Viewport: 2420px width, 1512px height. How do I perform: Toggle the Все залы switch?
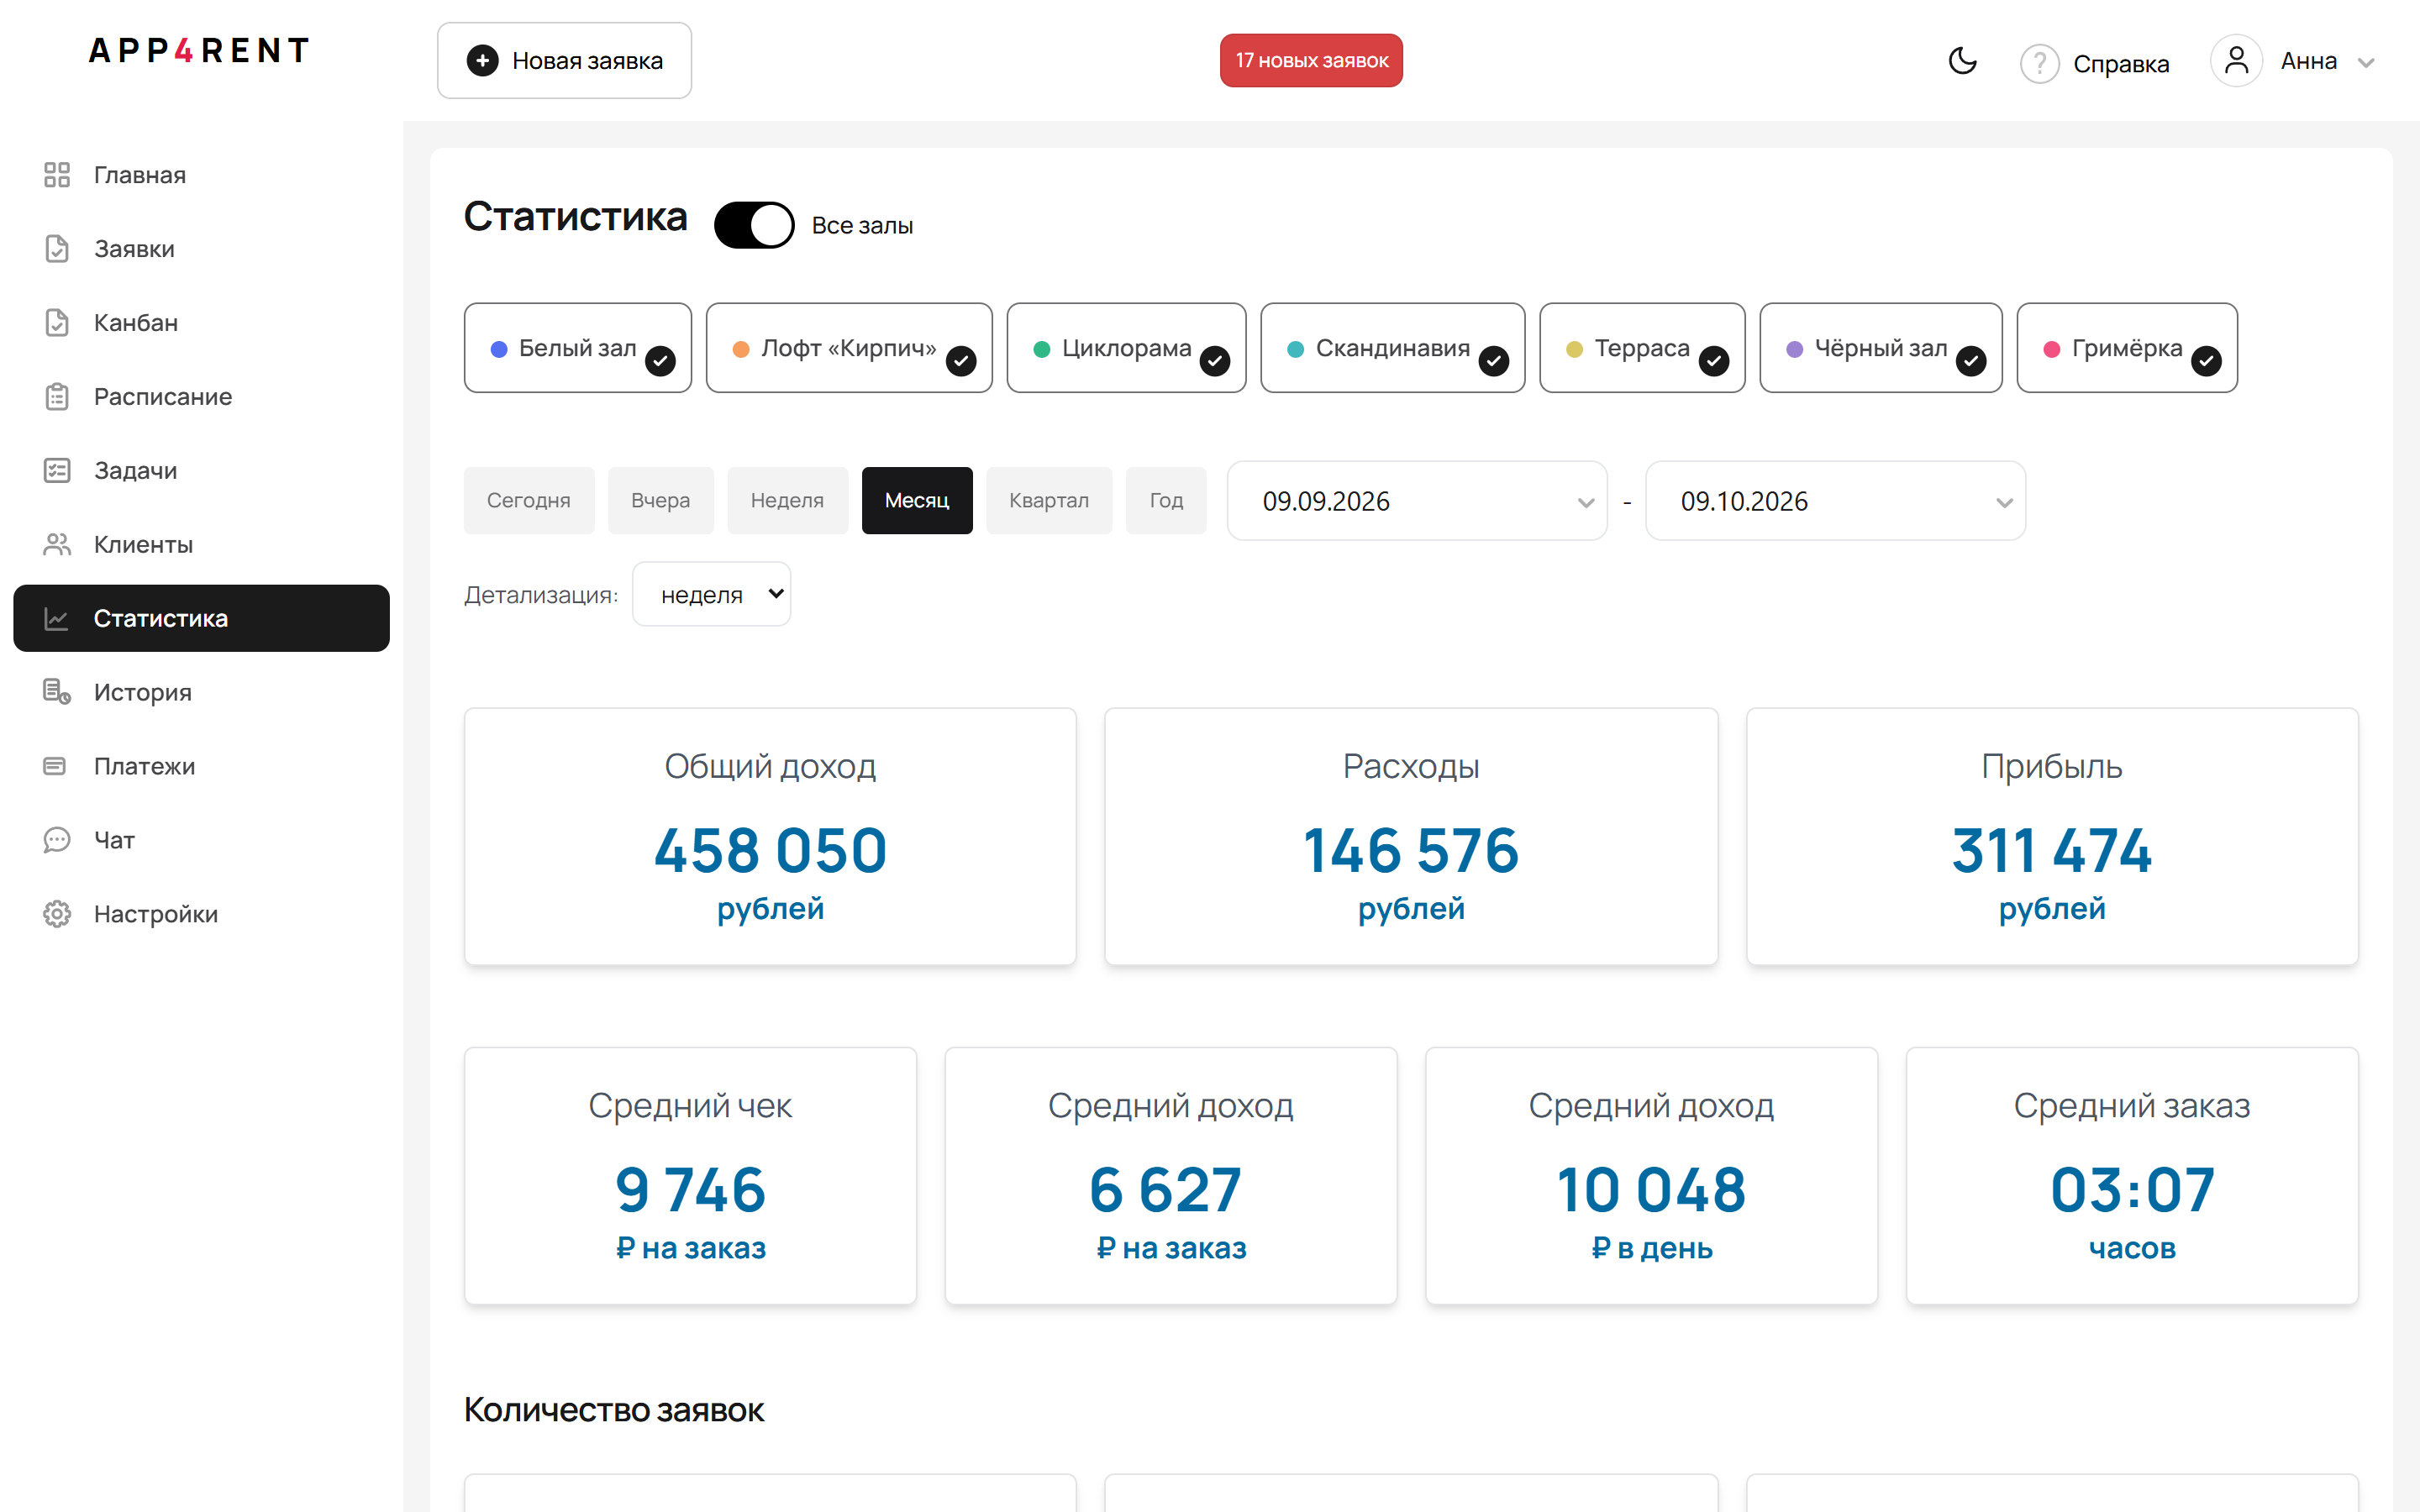754,225
